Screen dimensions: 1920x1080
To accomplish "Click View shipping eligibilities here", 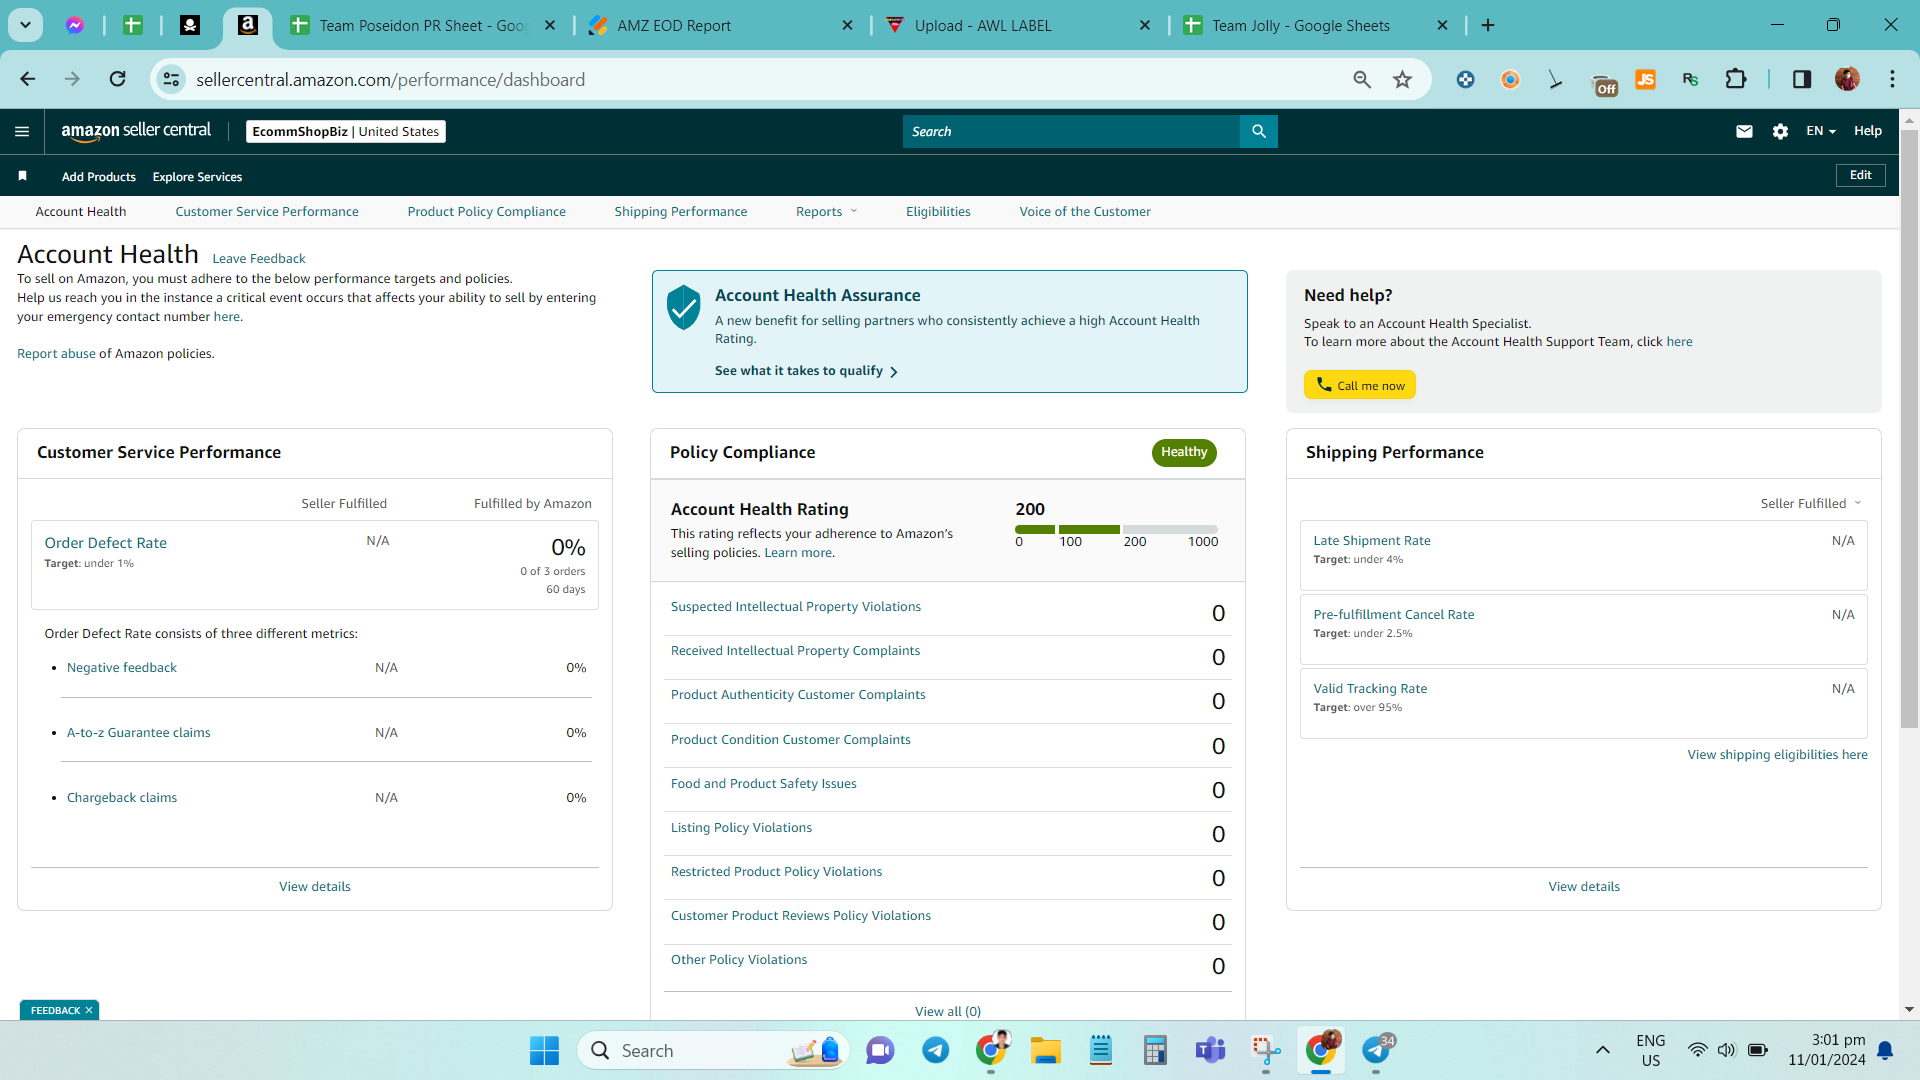I will (1777, 754).
